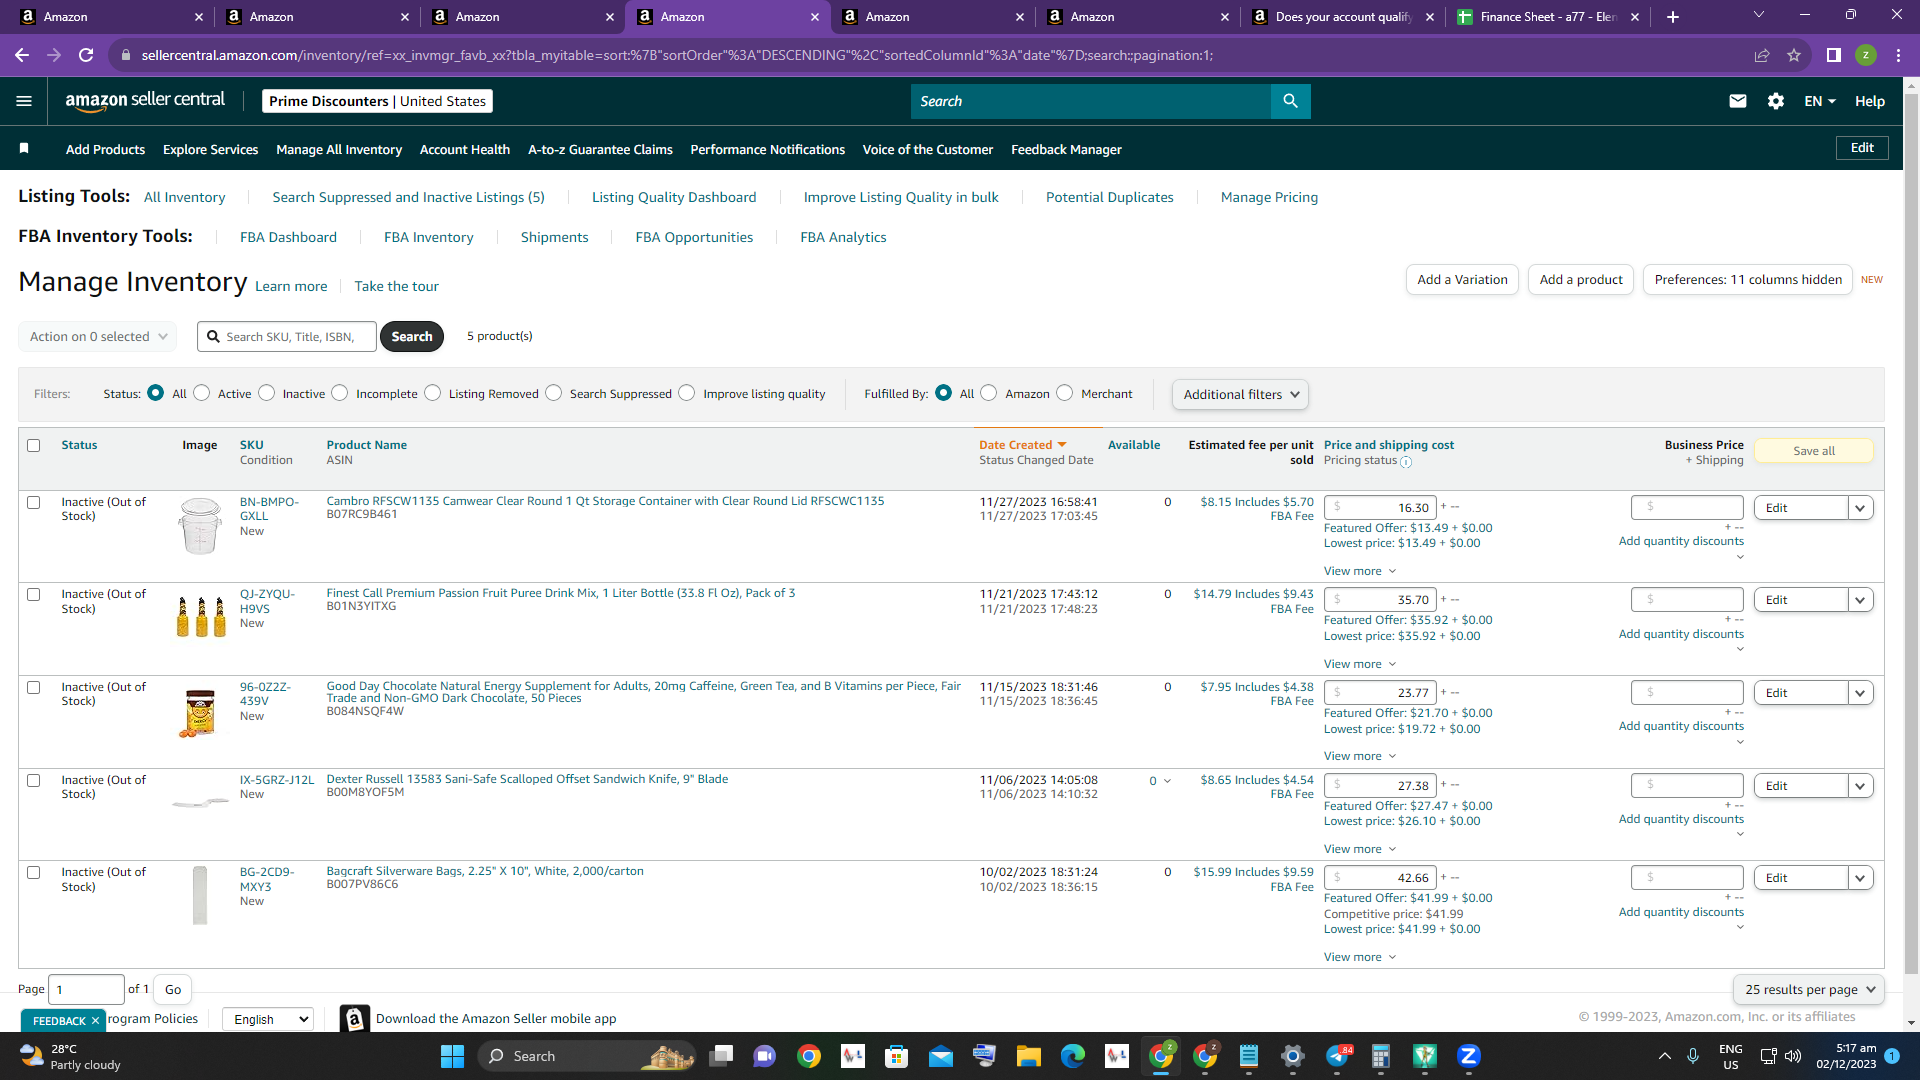Go back using the browser back arrow
The image size is (1920, 1080).
point(22,55)
